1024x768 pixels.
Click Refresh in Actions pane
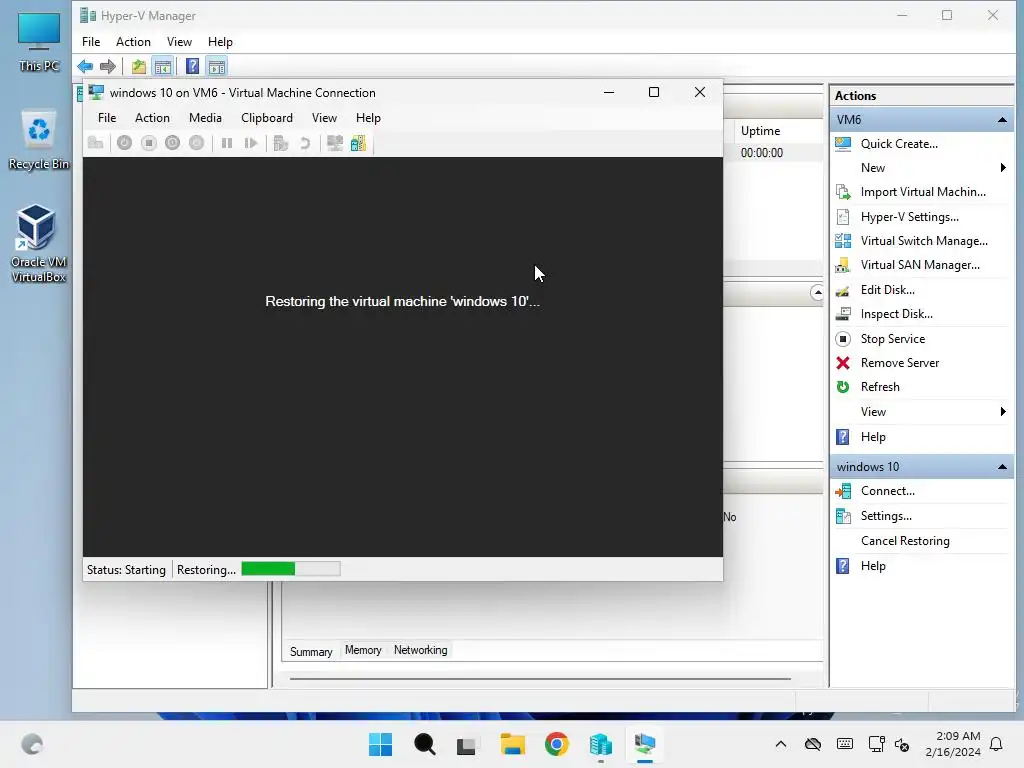880,387
